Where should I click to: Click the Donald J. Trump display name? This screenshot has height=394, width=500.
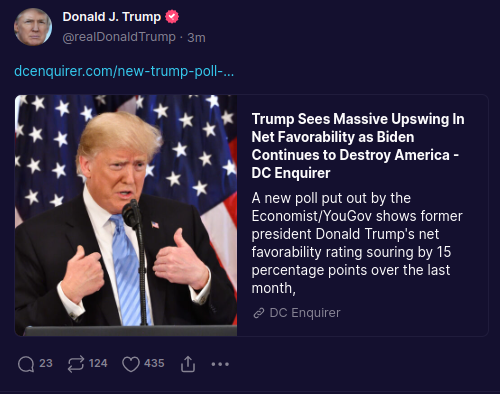pyautogui.click(x=112, y=17)
